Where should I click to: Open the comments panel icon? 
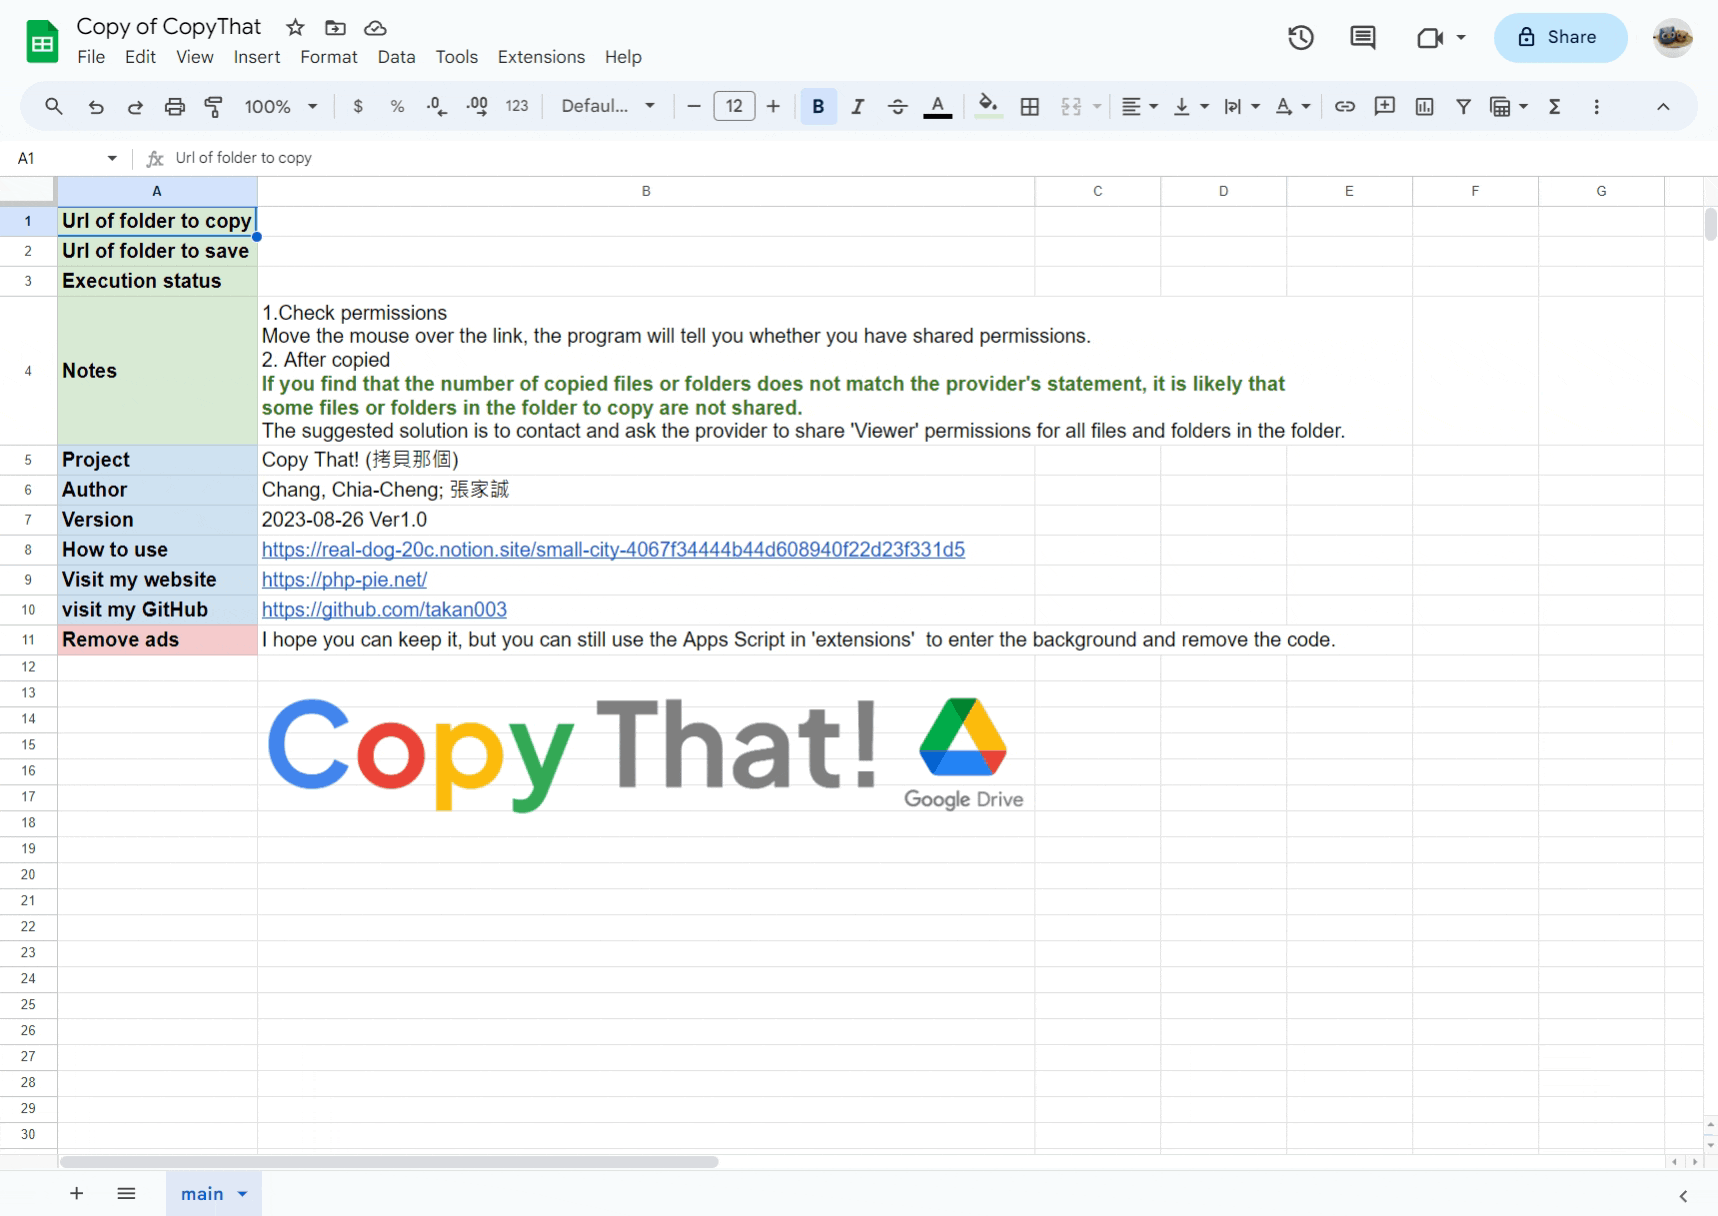1363,38
